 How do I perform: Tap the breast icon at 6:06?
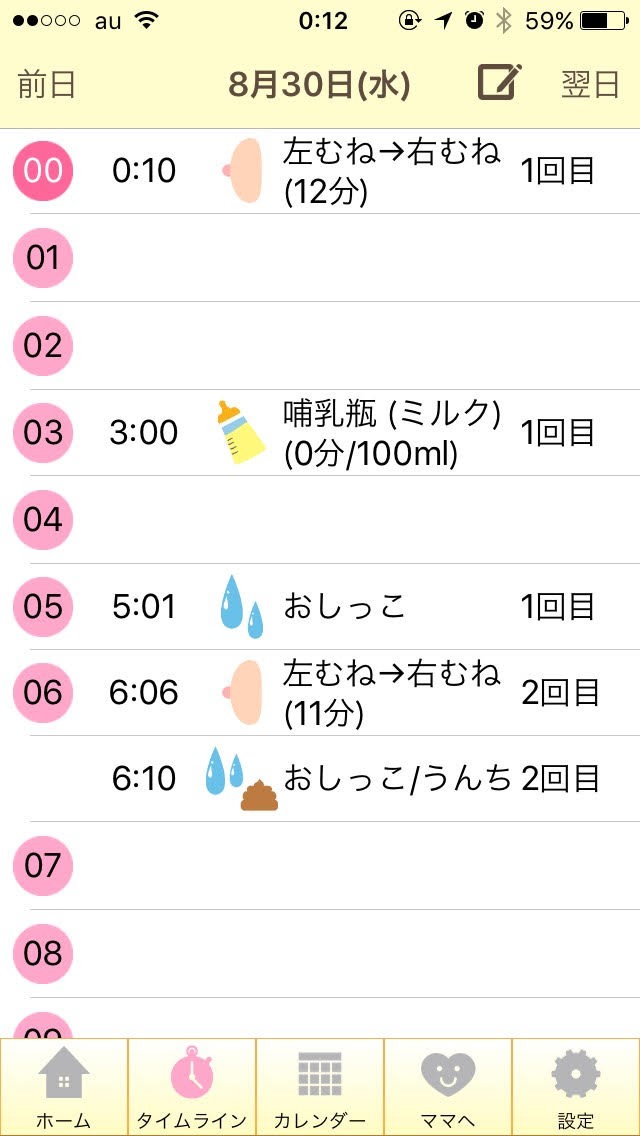[243, 692]
